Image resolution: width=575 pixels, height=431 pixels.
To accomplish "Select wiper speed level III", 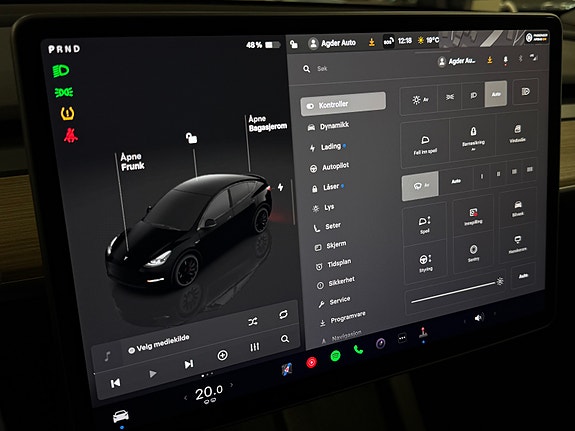I will [514, 172].
